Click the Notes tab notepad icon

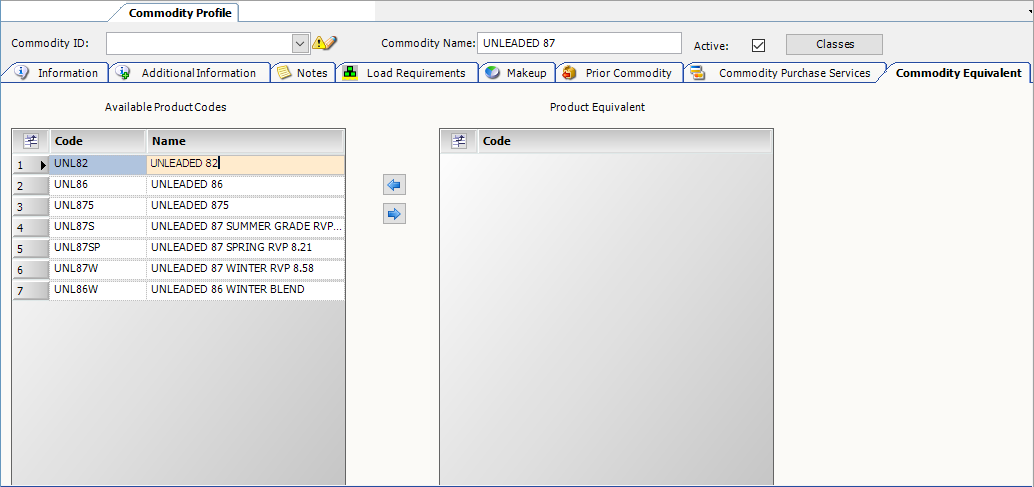284,73
